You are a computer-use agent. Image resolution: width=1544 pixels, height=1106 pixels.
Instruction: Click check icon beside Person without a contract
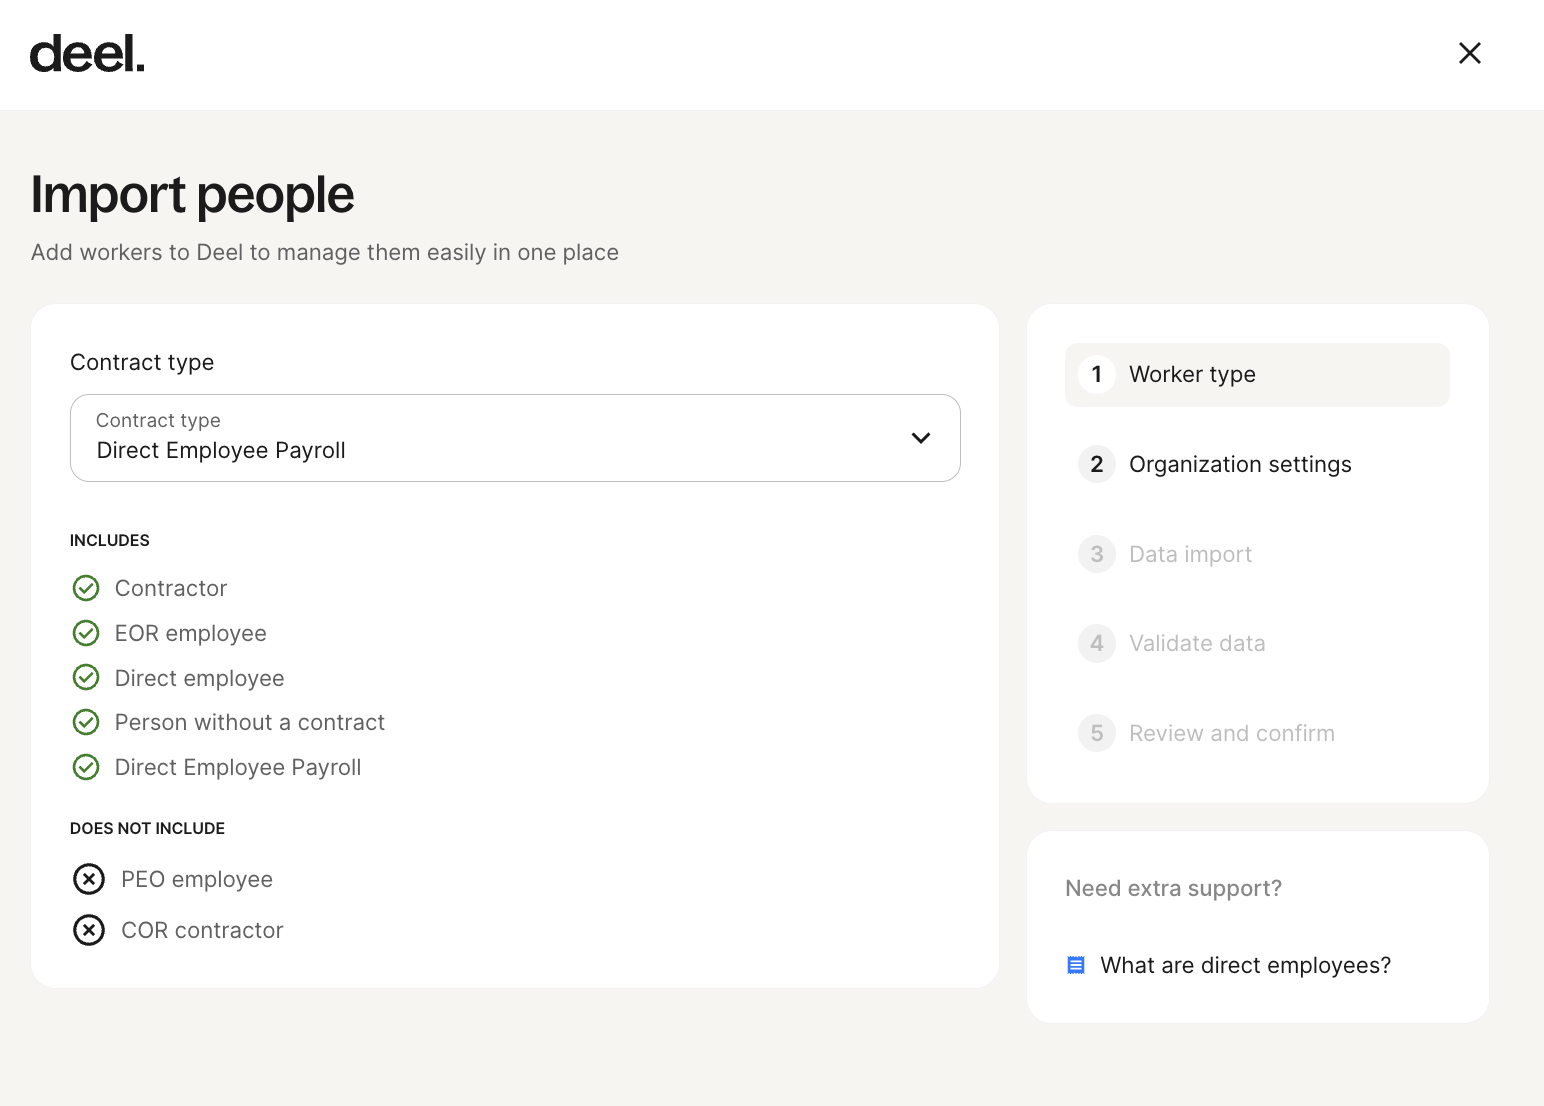click(x=86, y=722)
